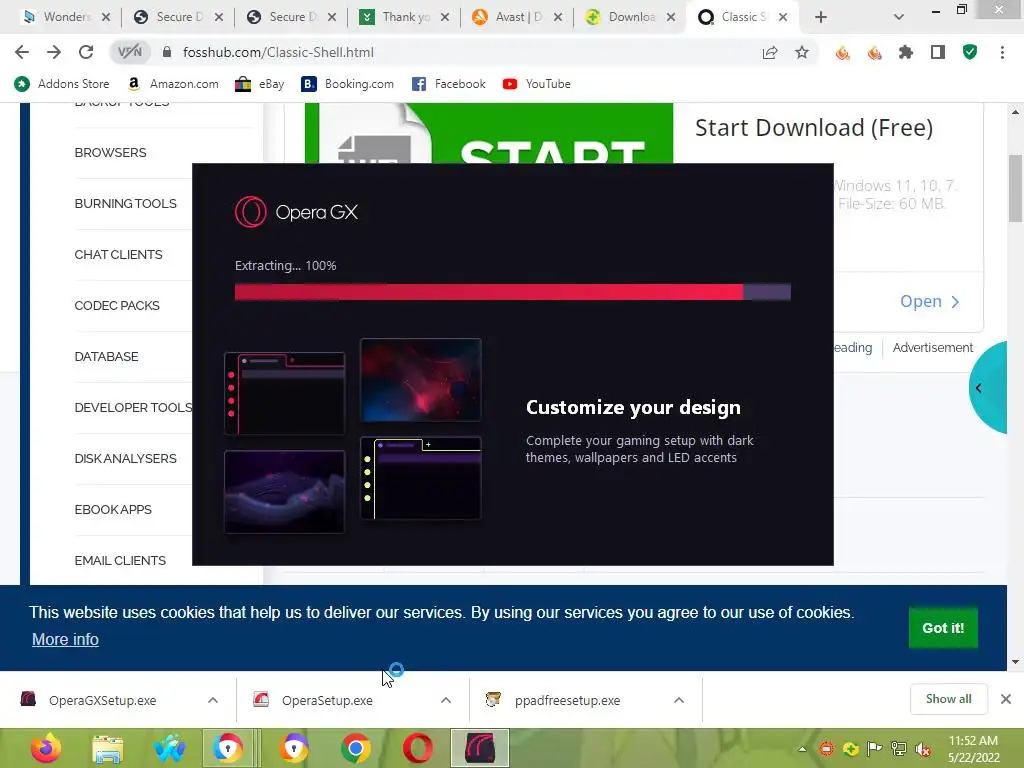The image size is (1024, 768).
Task: Select CODEC PACKS category
Action: click(117, 306)
